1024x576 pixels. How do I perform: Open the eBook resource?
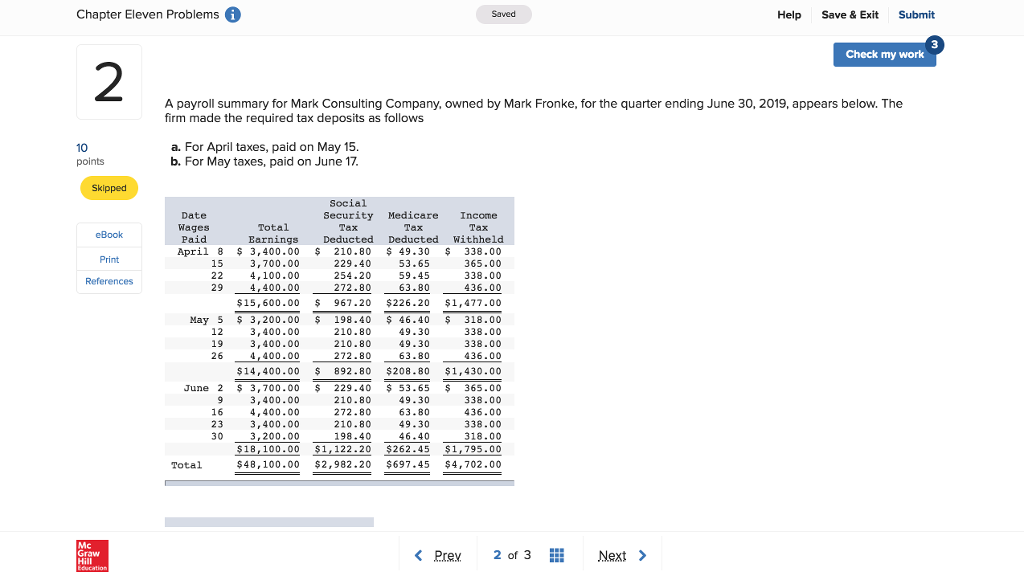tap(109, 235)
